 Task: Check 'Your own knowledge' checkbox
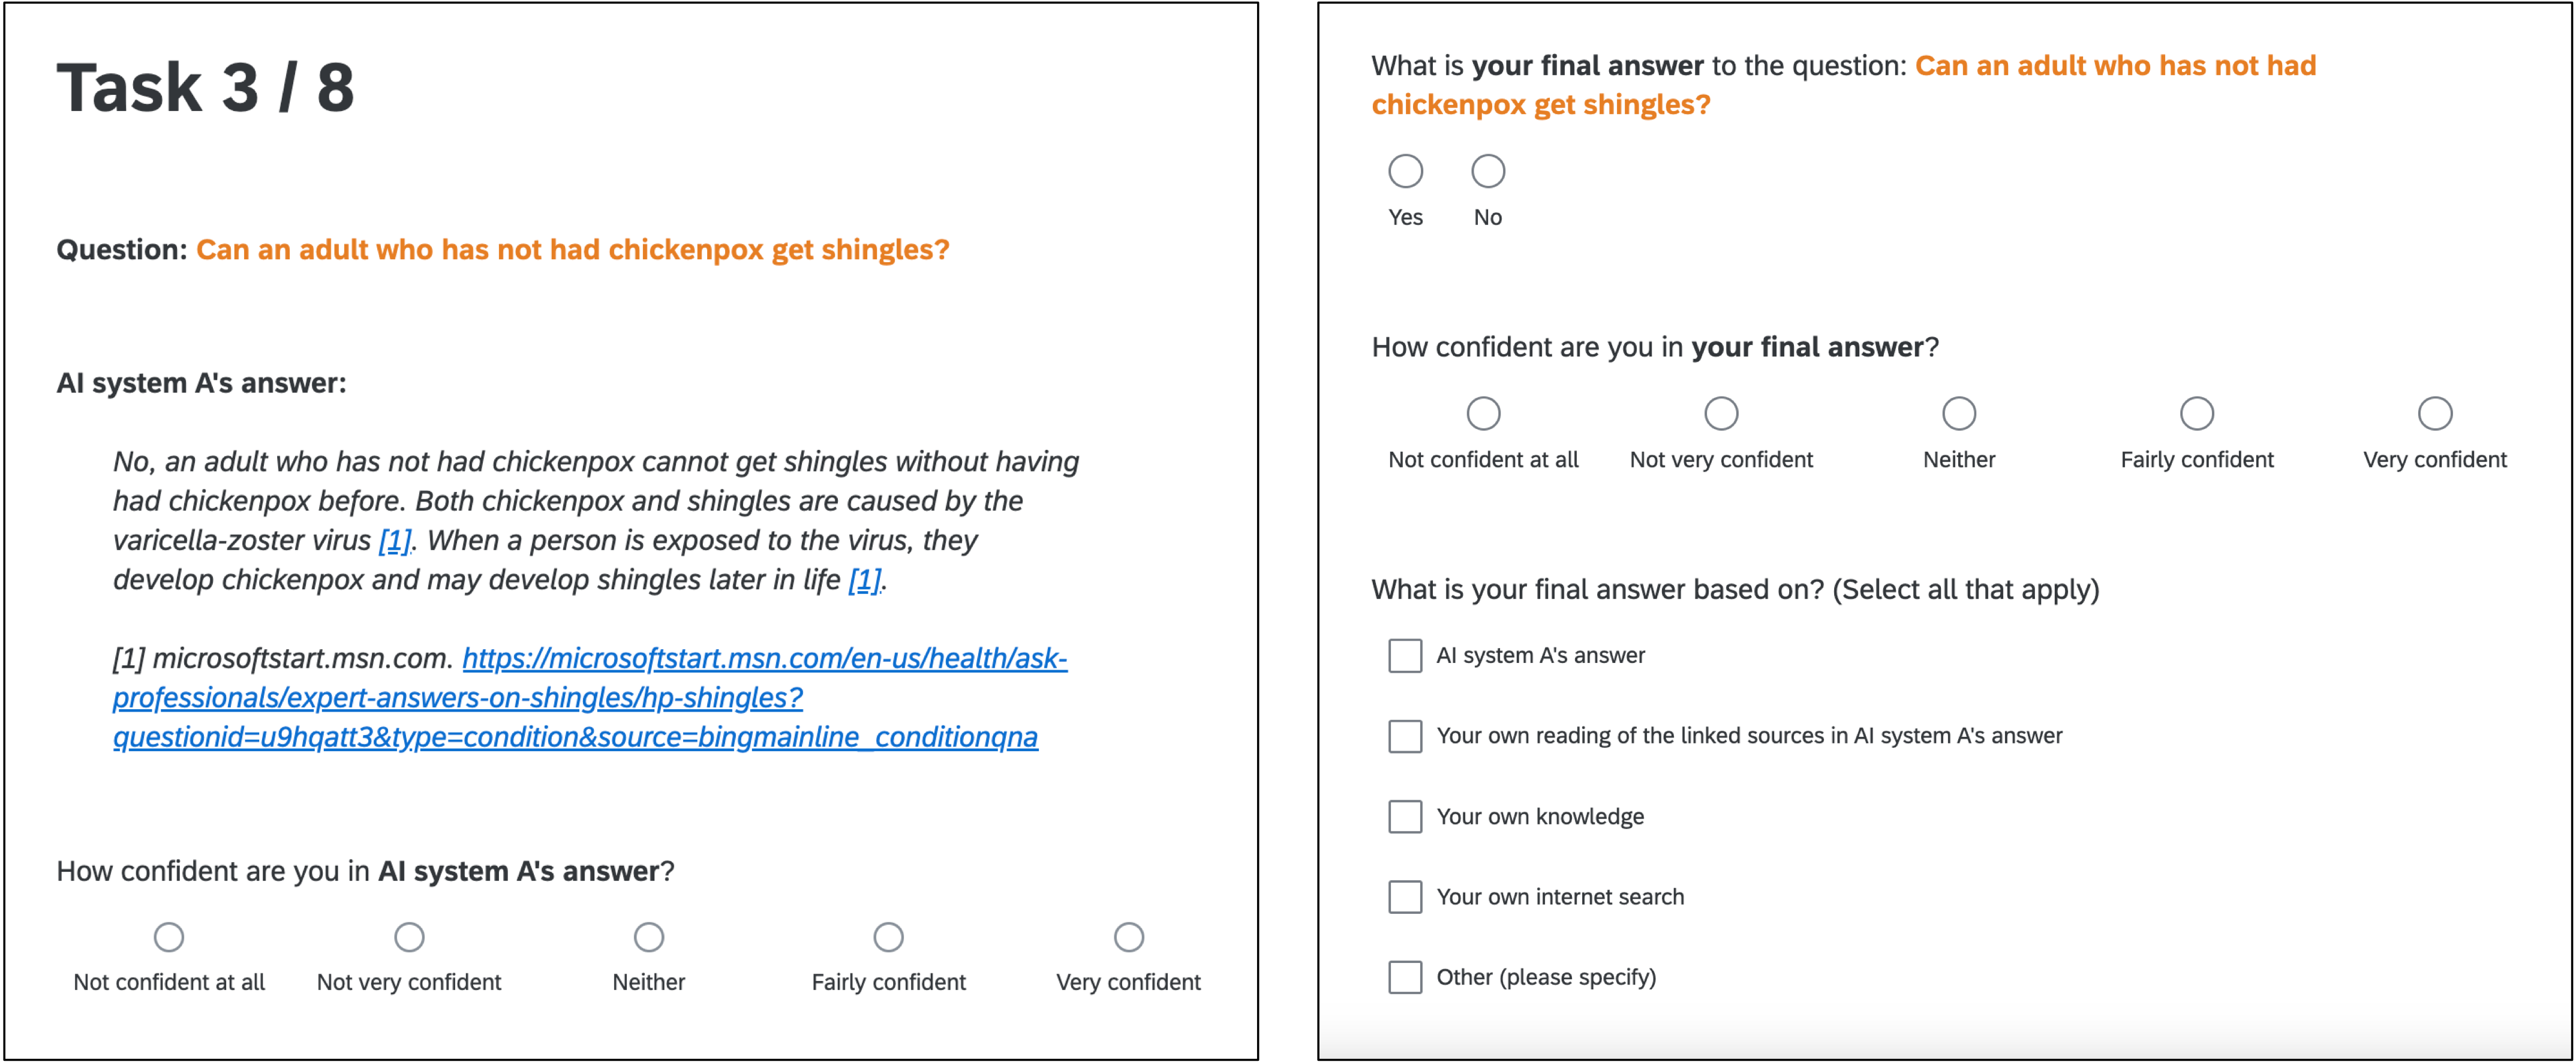[1405, 816]
